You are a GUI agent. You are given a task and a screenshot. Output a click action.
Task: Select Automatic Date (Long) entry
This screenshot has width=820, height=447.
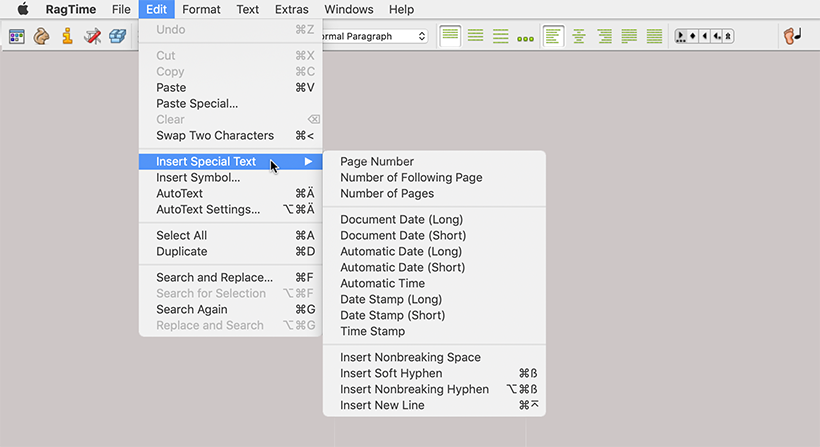point(401,252)
